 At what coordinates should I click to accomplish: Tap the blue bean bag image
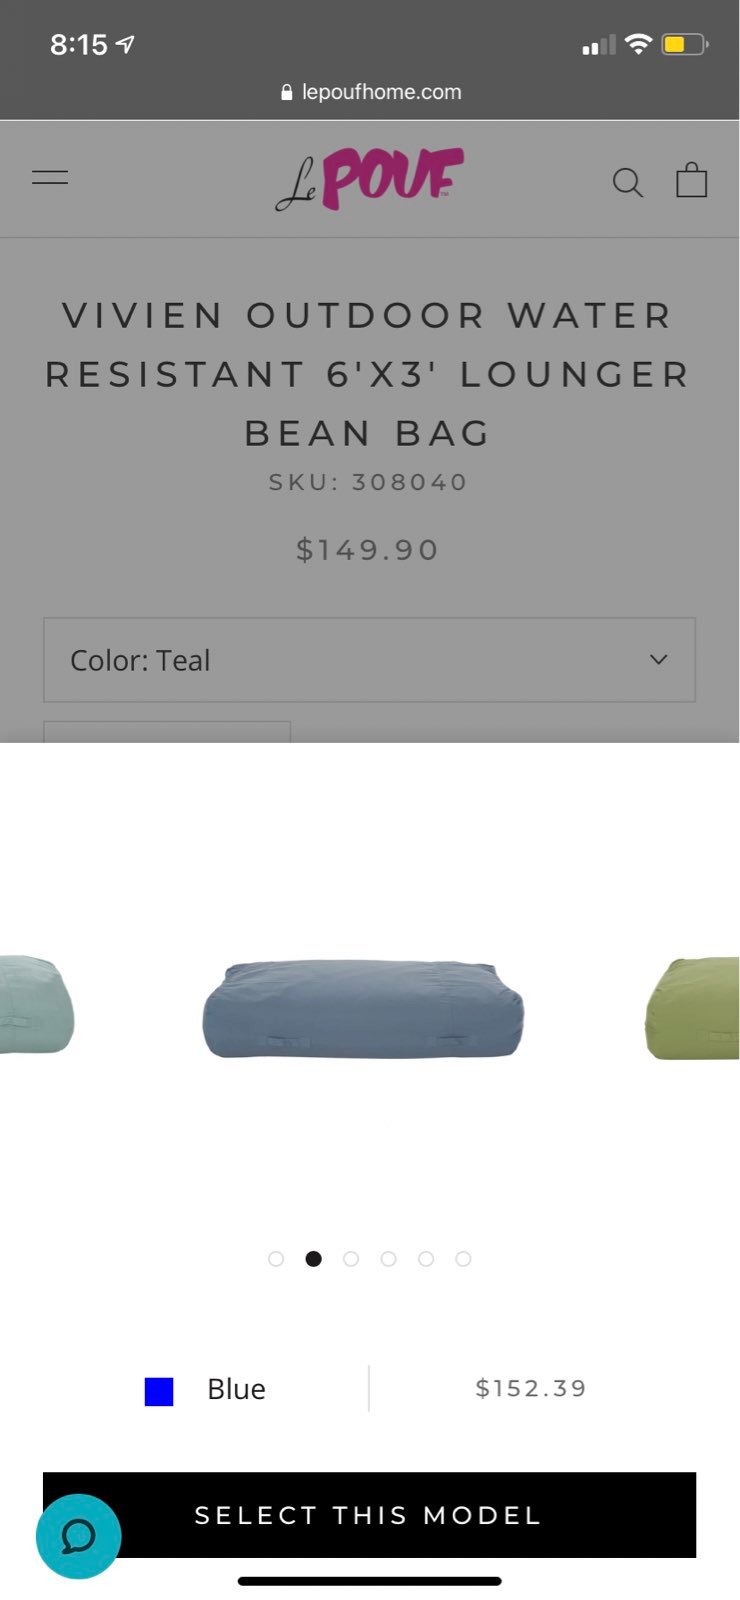click(363, 1008)
